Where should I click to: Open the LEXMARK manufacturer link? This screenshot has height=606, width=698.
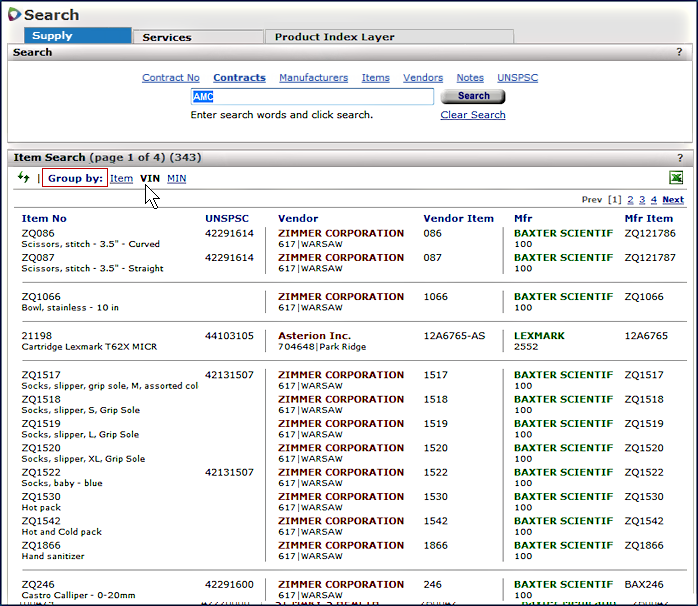coord(541,336)
